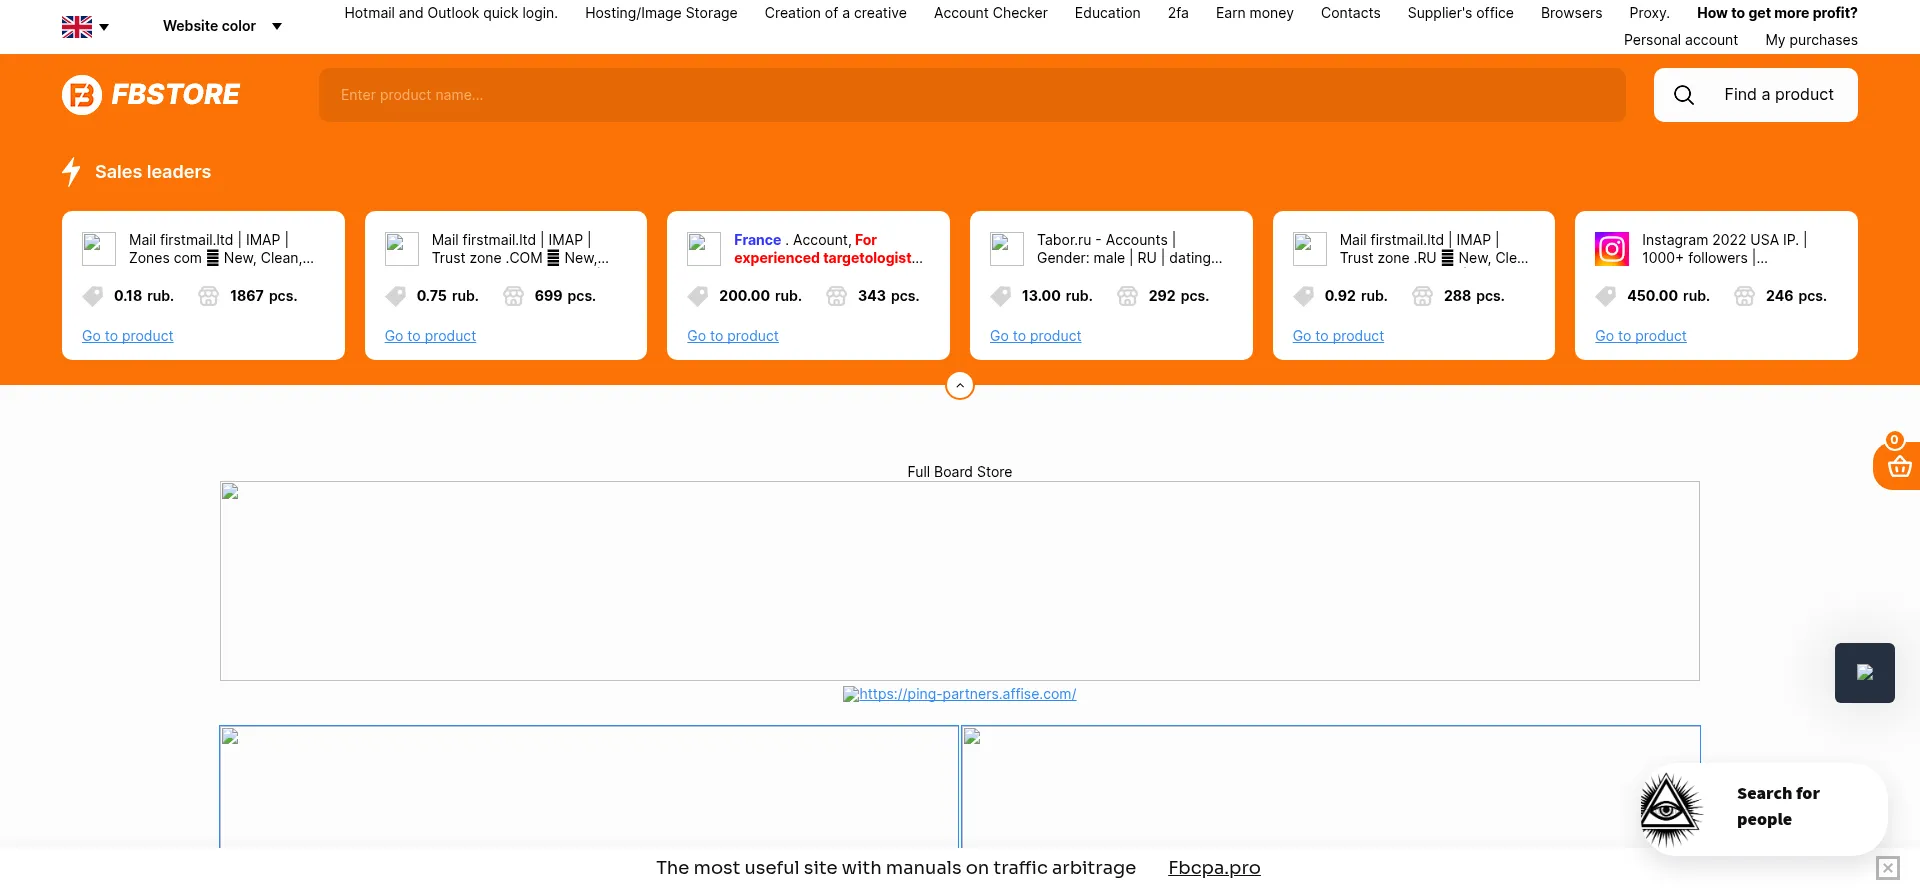Select the Education menu item
This screenshot has height=888, width=1920.
[x=1107, y=13]
